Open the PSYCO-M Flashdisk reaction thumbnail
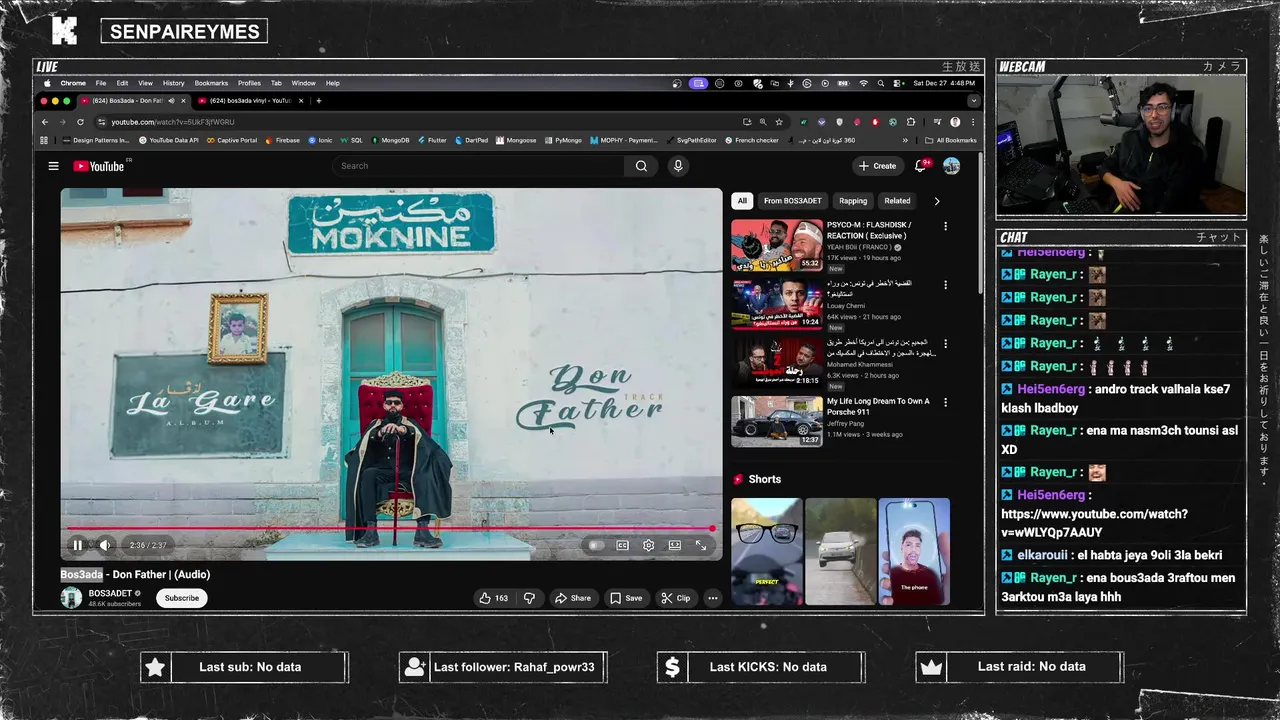This screenshot has width=1280, height=720. pos(777,245)
